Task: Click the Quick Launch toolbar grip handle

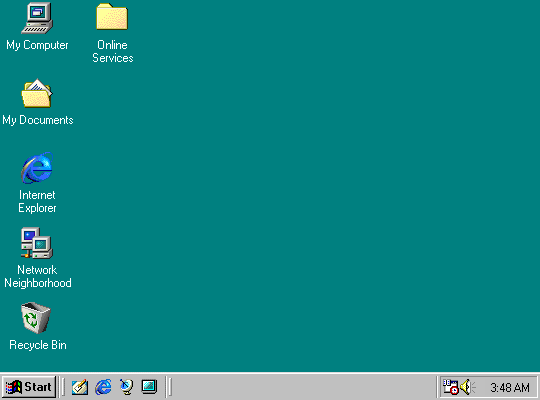Action: pos(63,387)
